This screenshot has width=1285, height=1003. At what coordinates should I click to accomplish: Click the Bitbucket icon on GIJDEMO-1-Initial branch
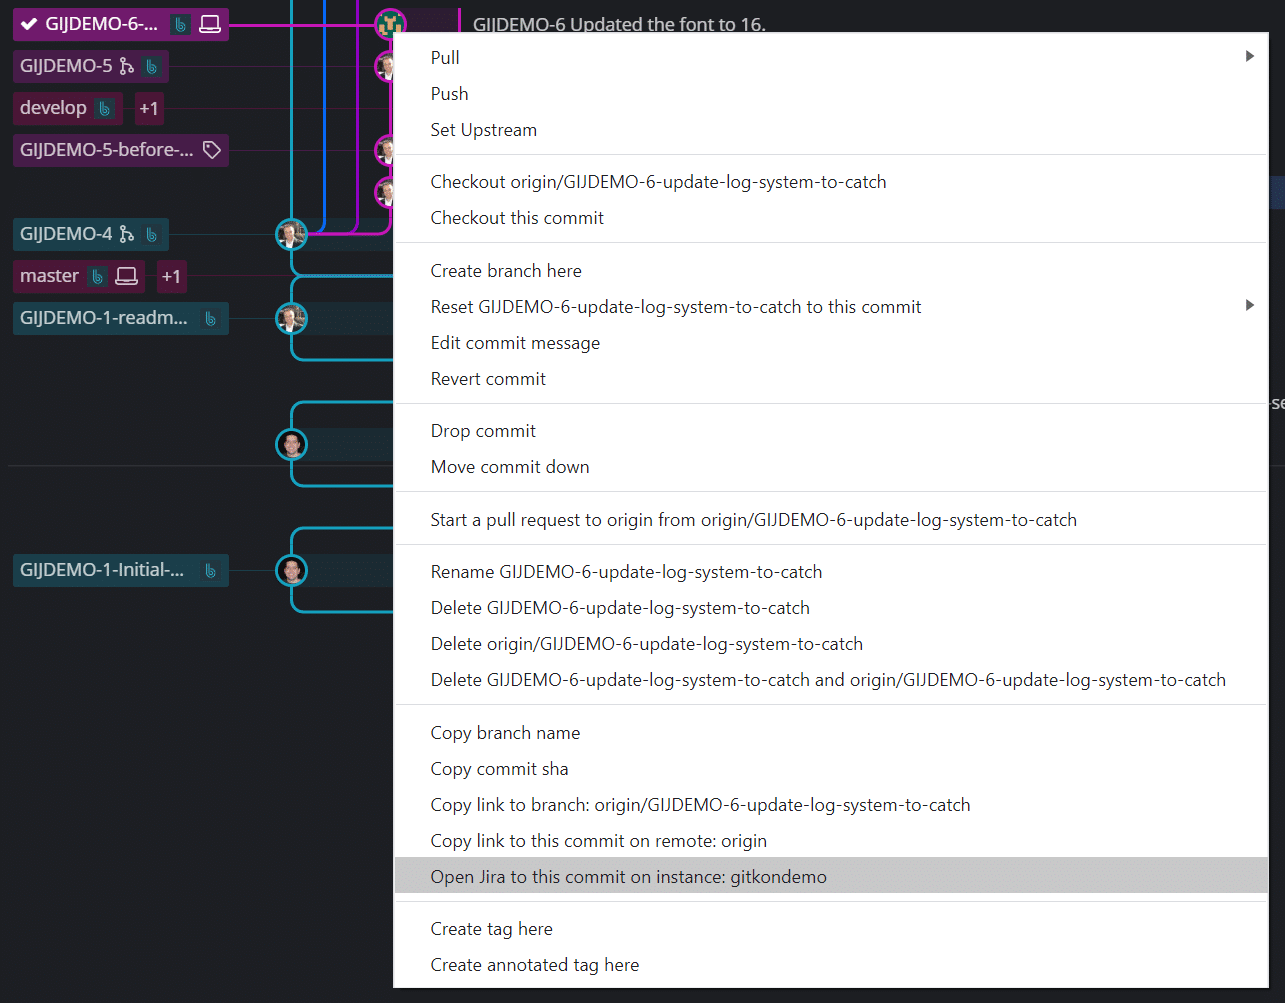pyautogui.click(x=207, y=570)
